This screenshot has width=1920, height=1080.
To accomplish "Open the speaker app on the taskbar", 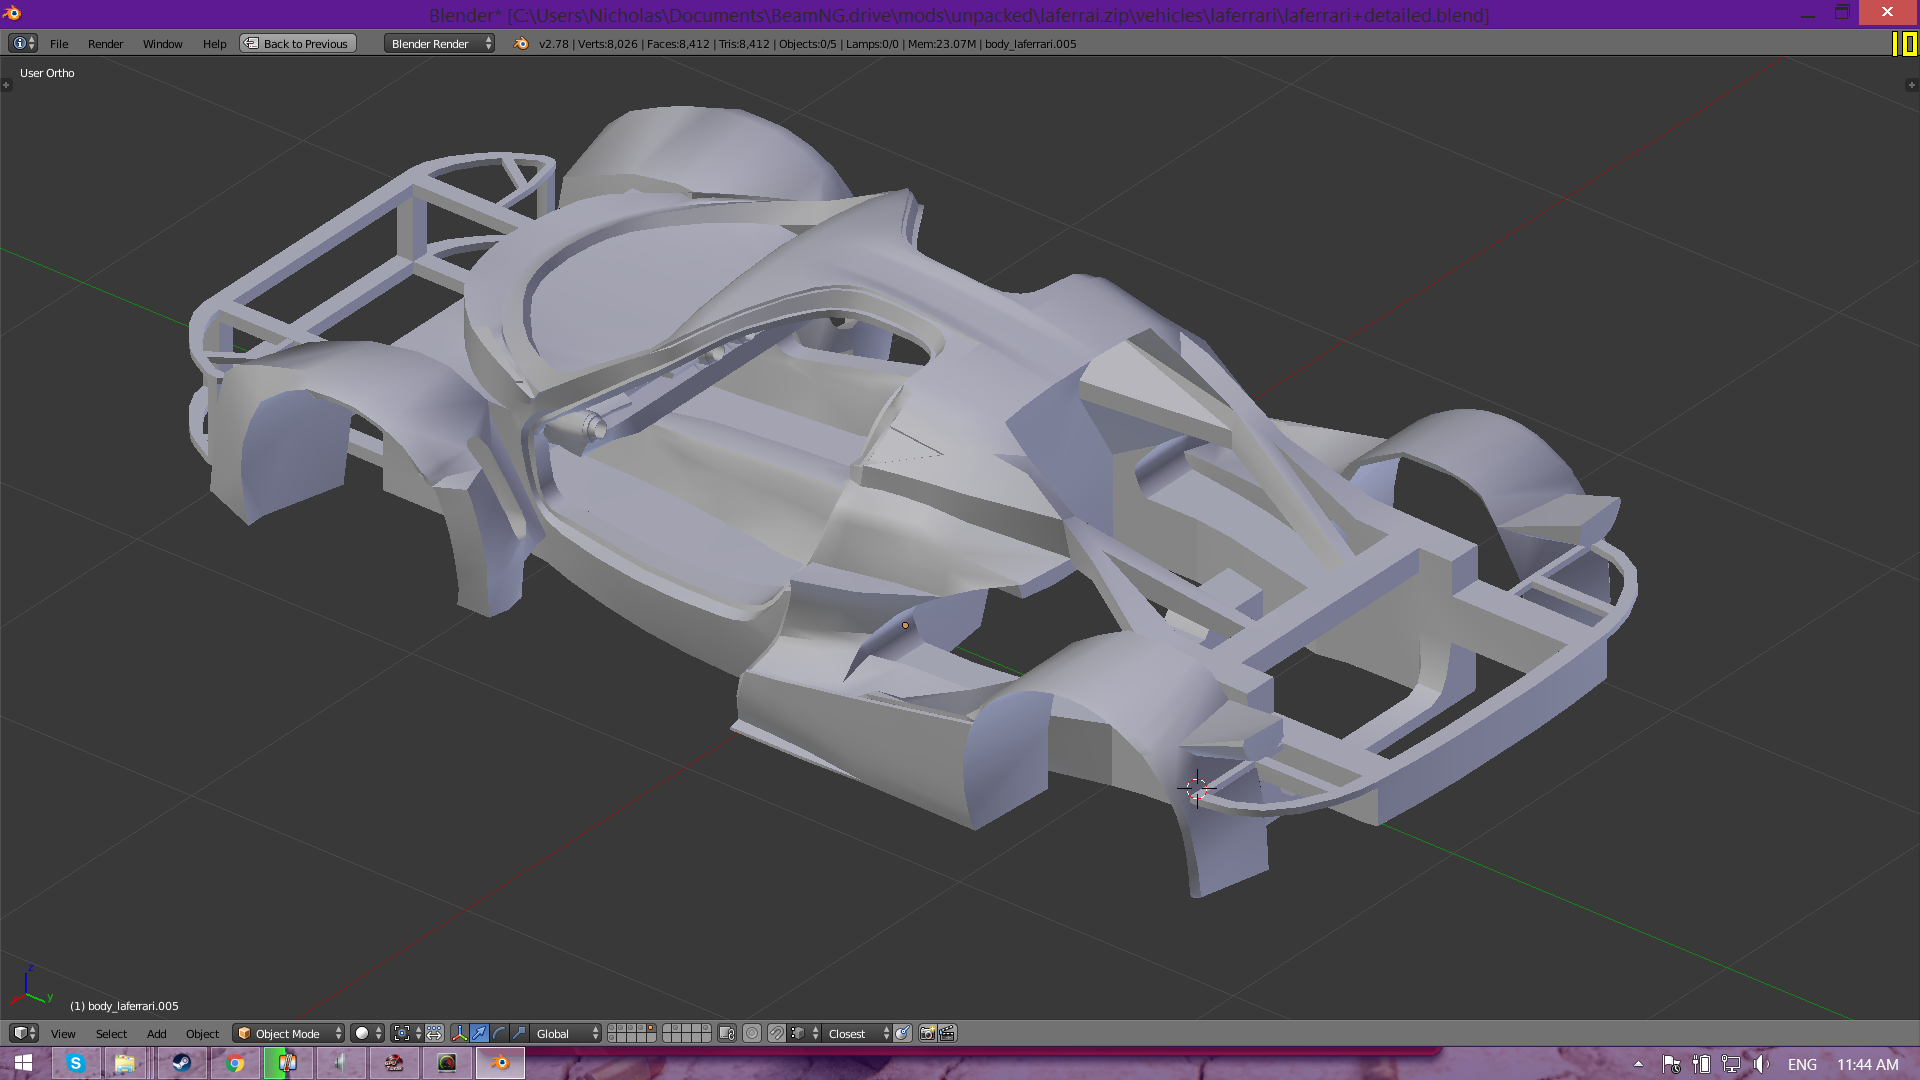I will (x=341, y=1063).
